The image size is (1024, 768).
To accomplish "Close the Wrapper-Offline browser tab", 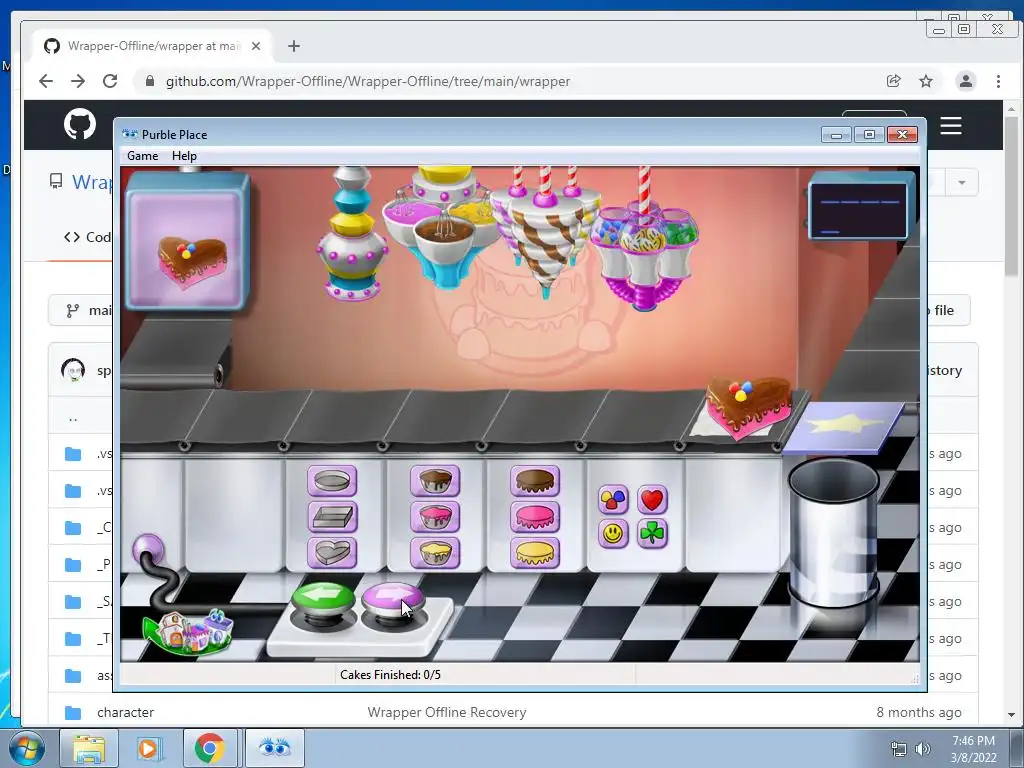I will (256, 46).
